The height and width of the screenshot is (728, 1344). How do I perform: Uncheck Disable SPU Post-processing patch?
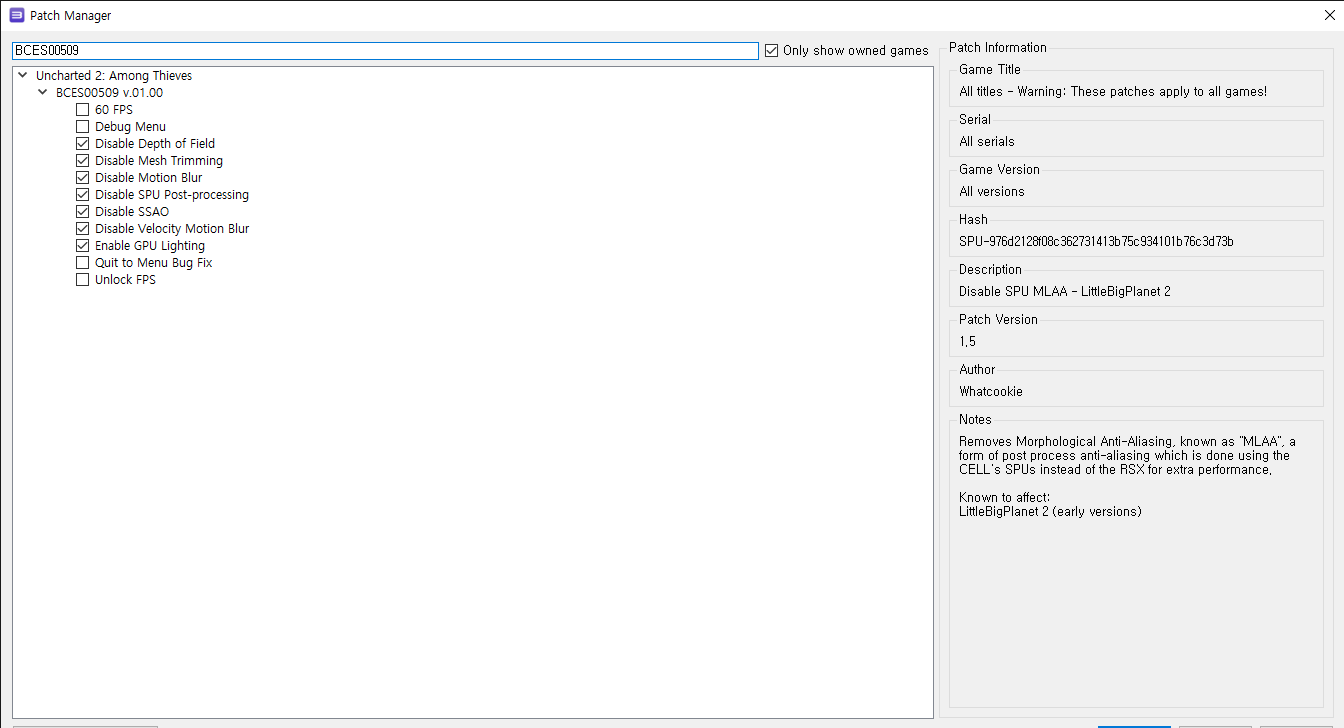pos(83,195)
